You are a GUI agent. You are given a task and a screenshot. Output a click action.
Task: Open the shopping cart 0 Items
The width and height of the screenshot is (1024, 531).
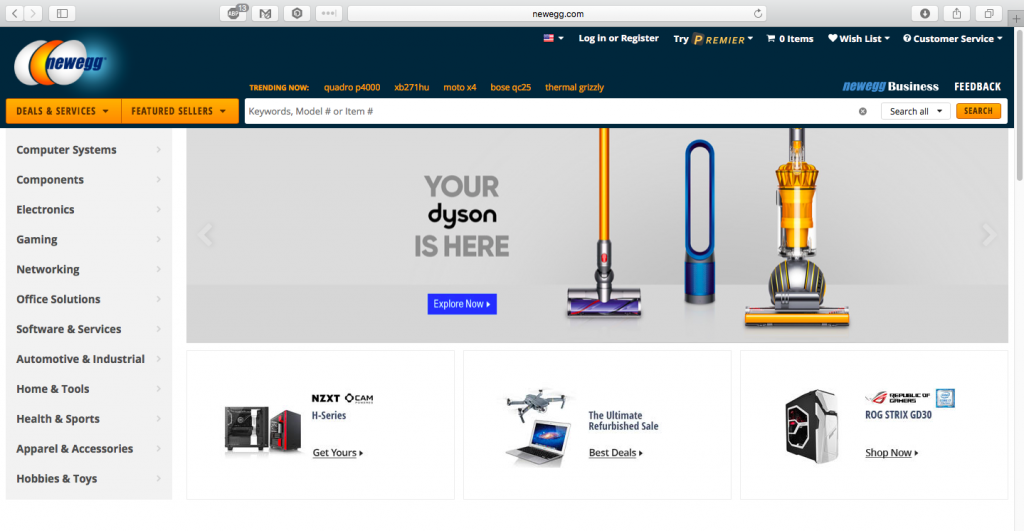coord(790,39)
